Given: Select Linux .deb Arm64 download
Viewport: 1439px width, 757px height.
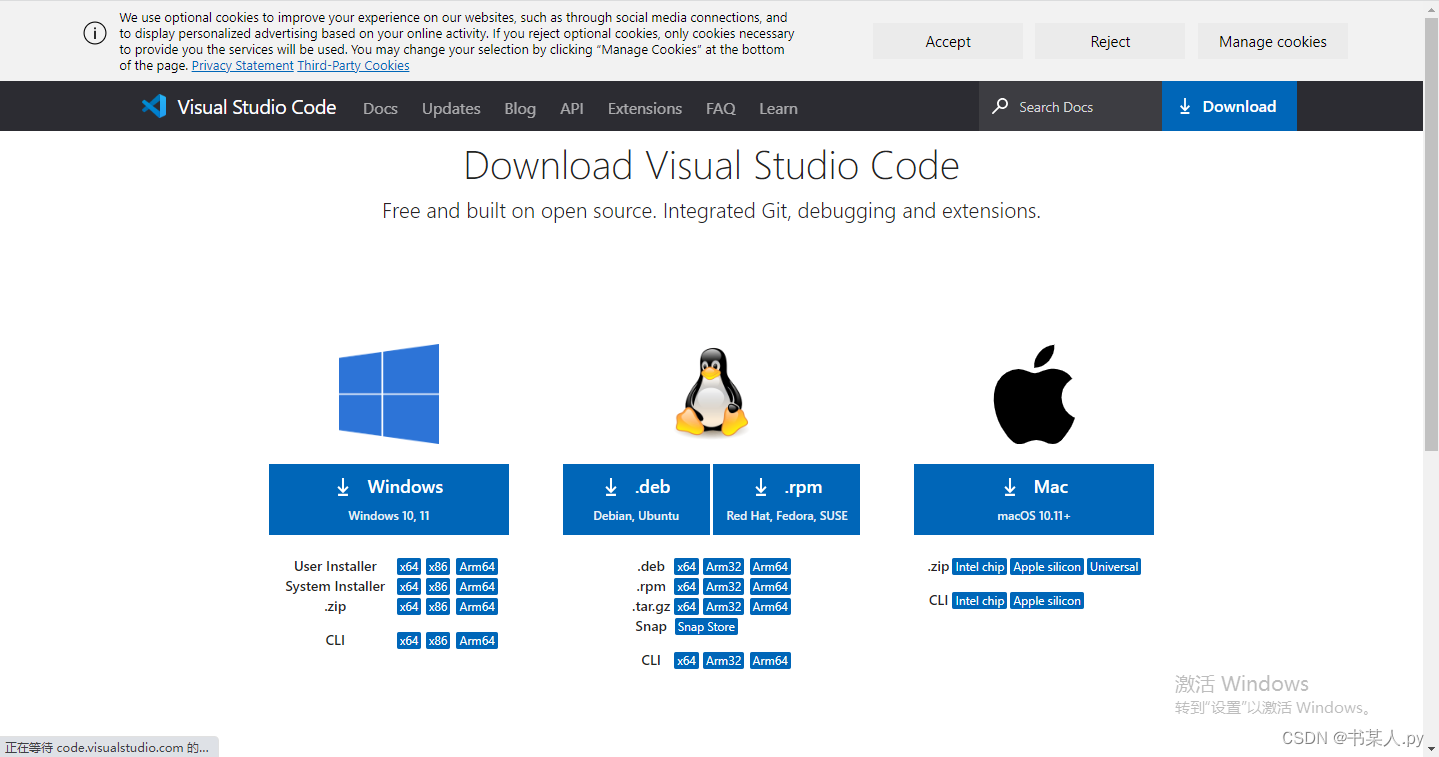Looking at the screenshot, I should (x=770, y=567).
